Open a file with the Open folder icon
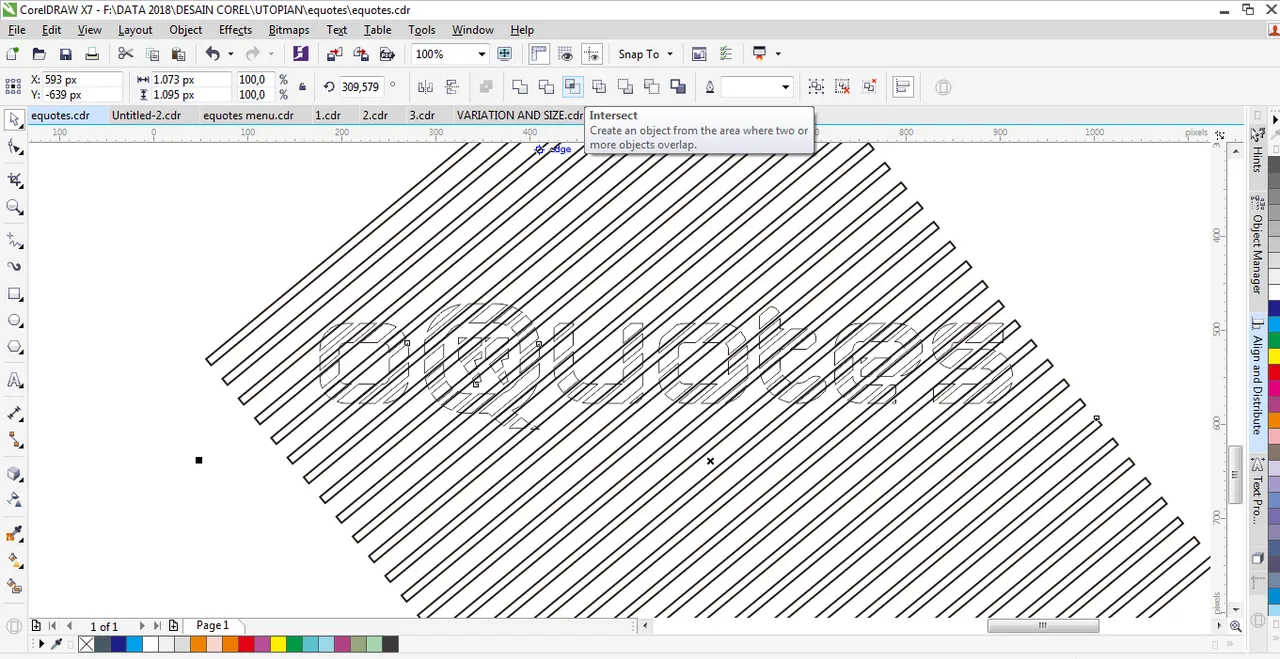This screenshot has height=659, width=1280. [x=39, y=54]
